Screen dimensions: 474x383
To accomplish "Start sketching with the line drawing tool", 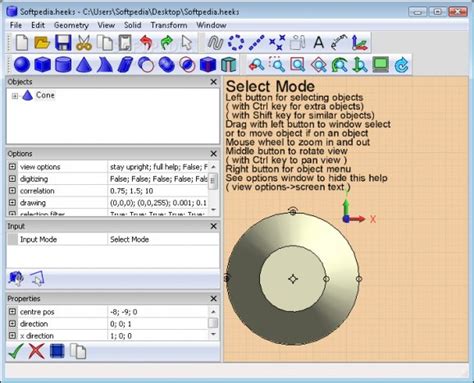I will pyautogui.click(x=215, y=43).
